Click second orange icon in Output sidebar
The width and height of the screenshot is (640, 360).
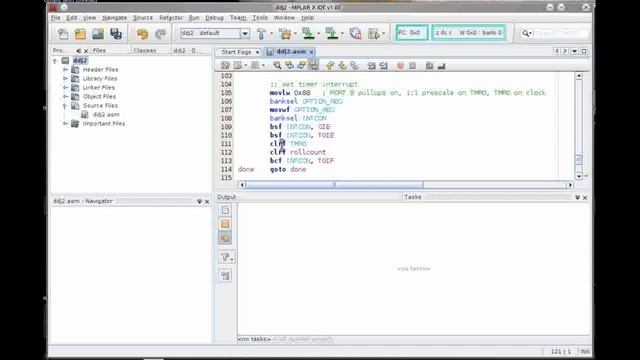click(225, 224)
